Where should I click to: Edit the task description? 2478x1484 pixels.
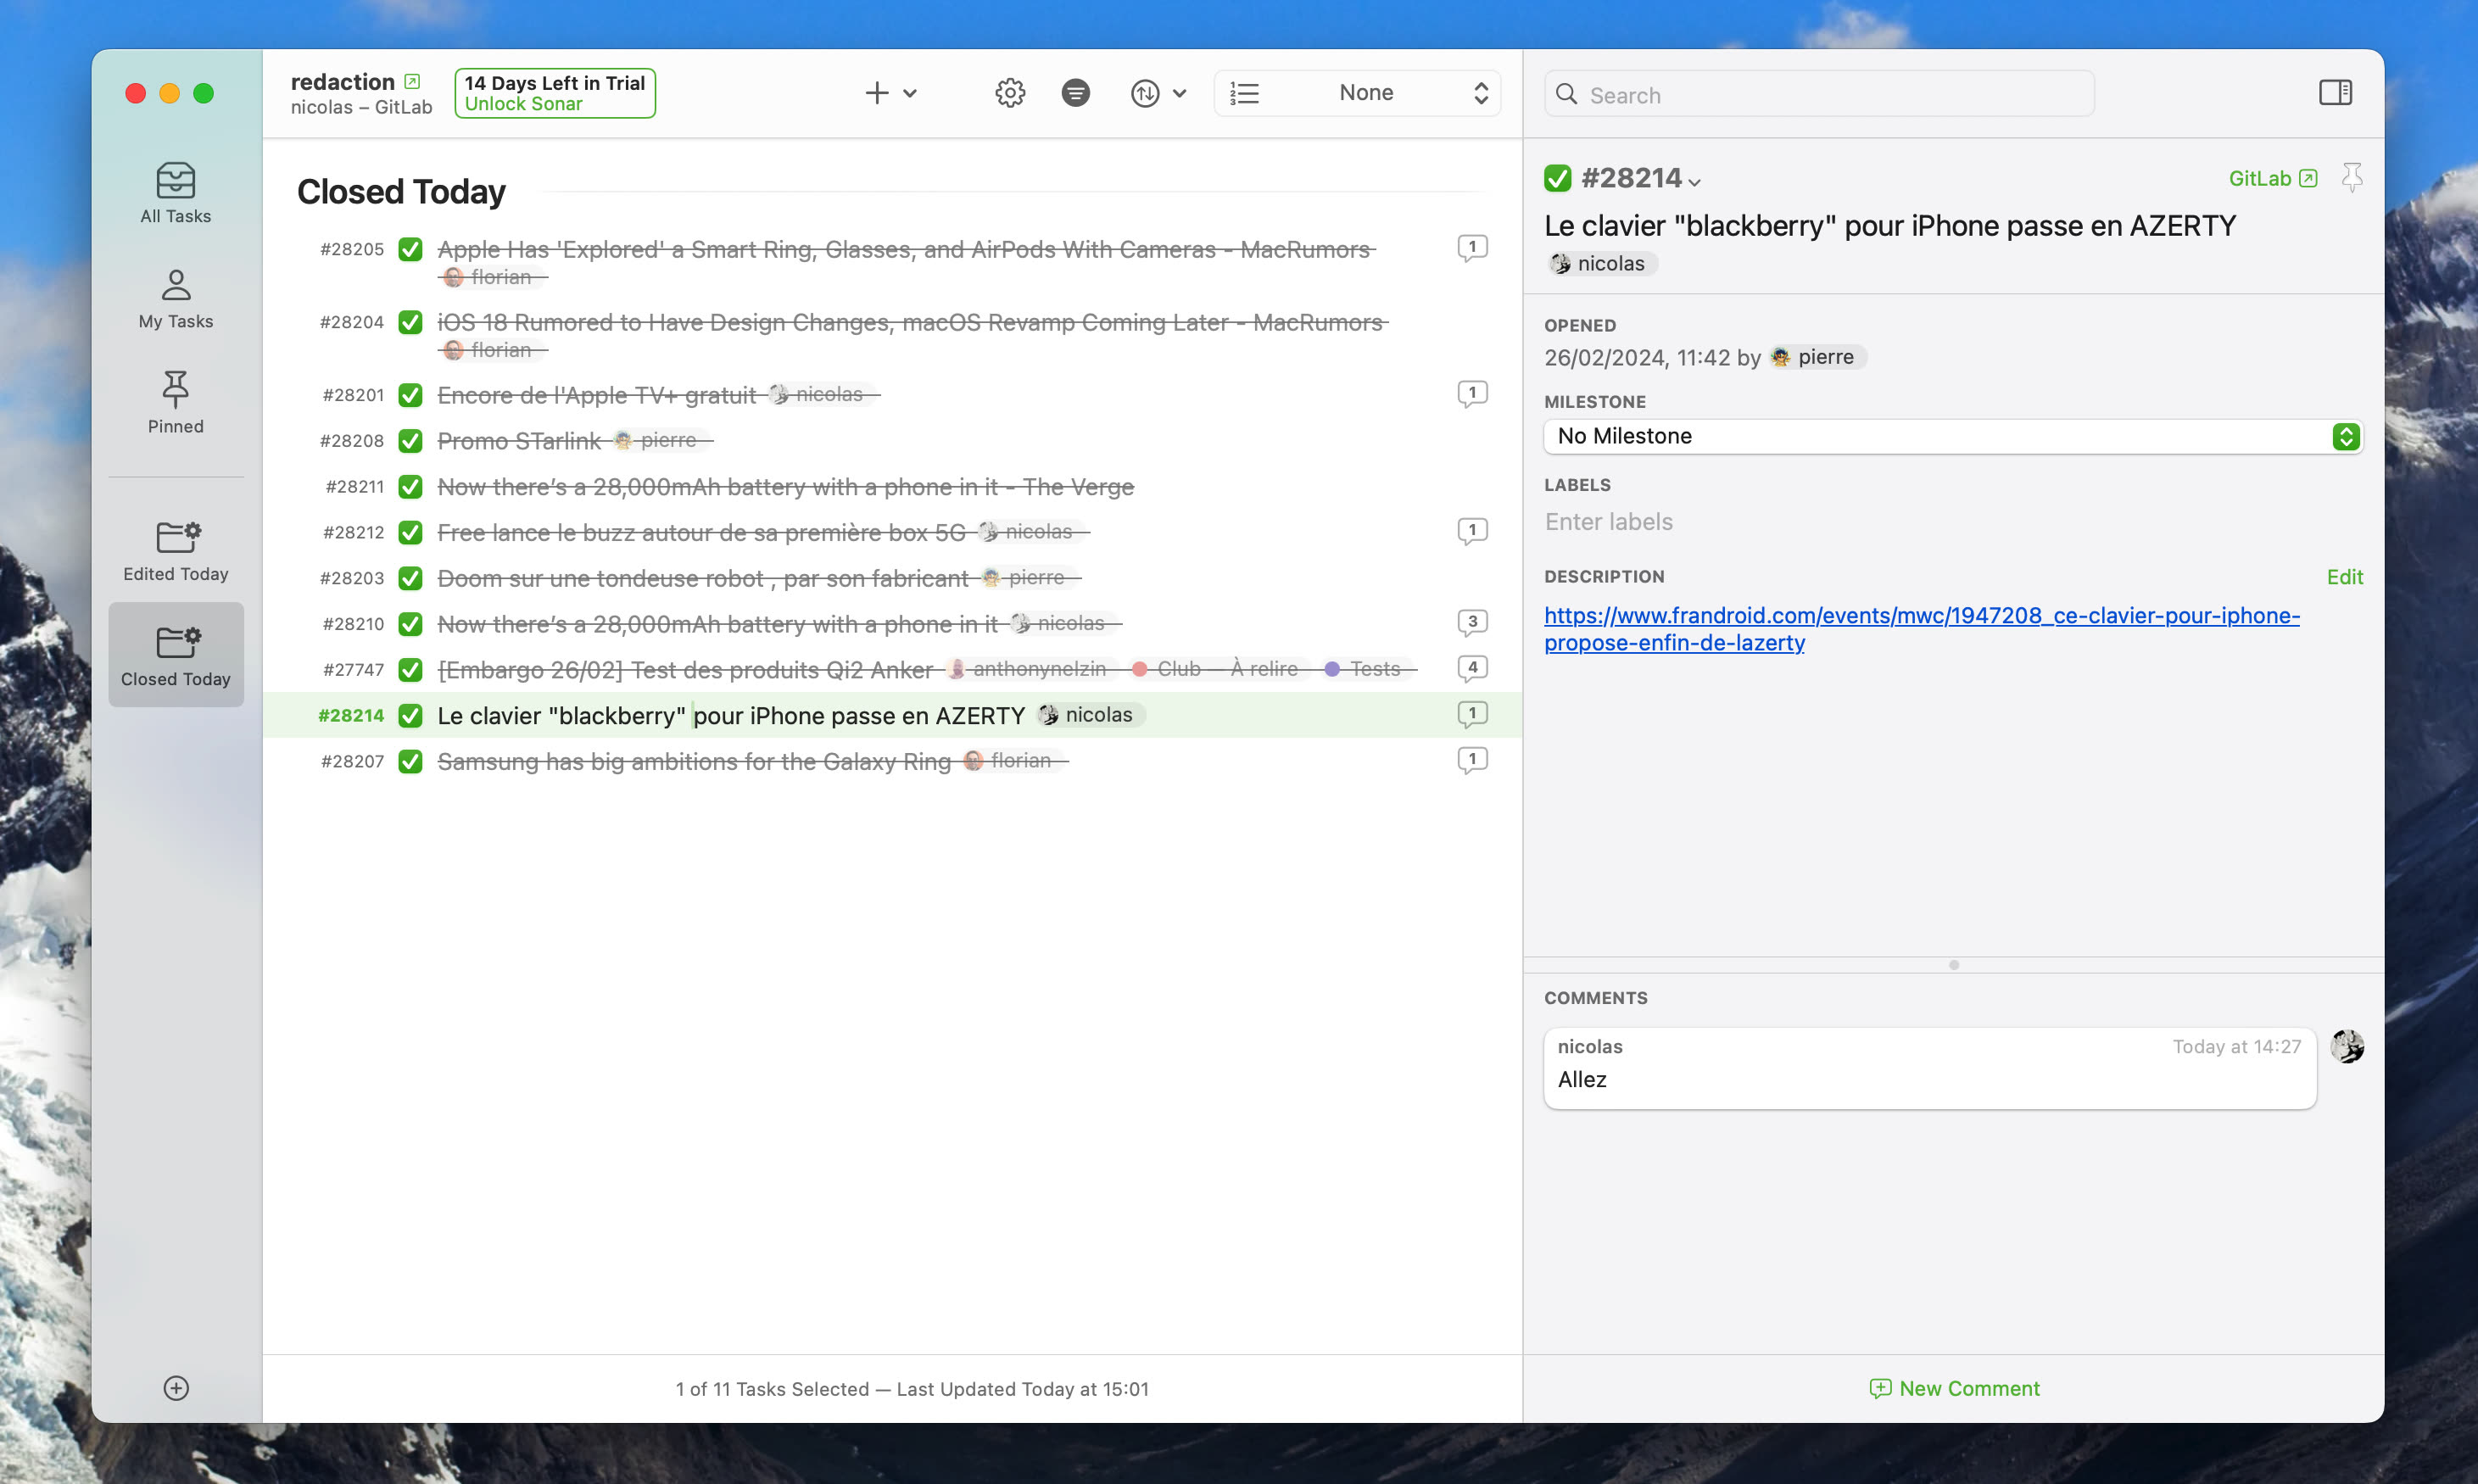[x=2344, y=577]
